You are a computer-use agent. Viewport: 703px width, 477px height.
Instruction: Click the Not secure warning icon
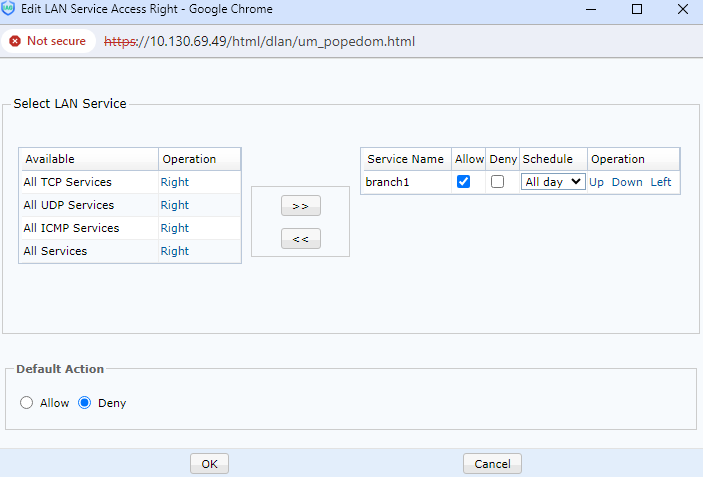(15, 42)
